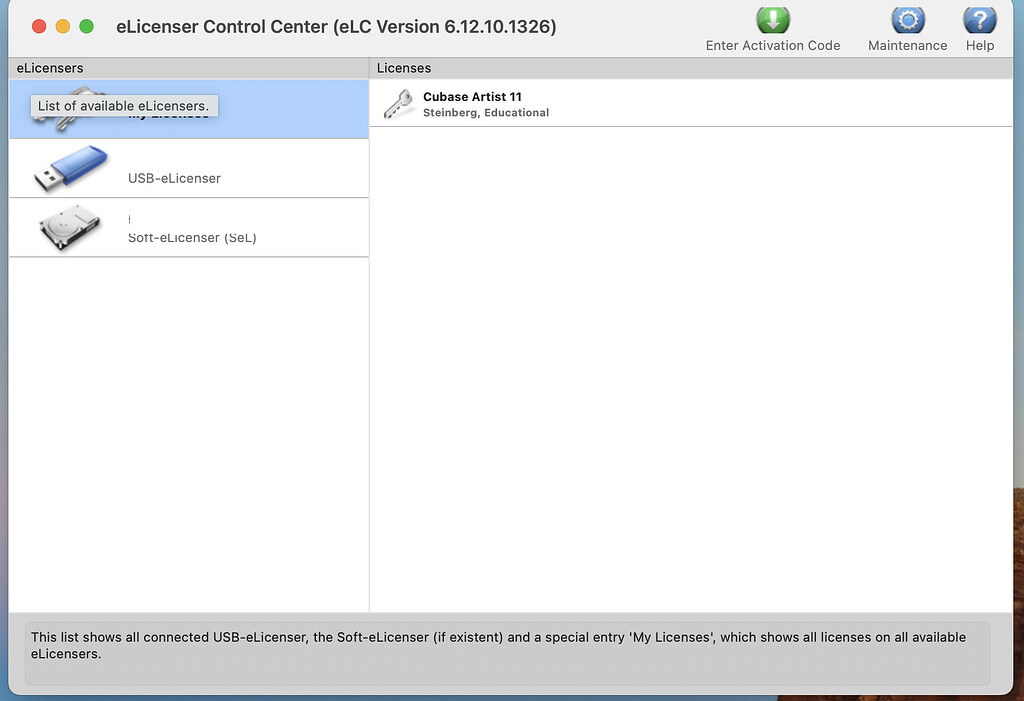Select the Soft-eLicenser (SeL) text entry
Viewport: 1024px width, 701px height.
coord(192,238)
